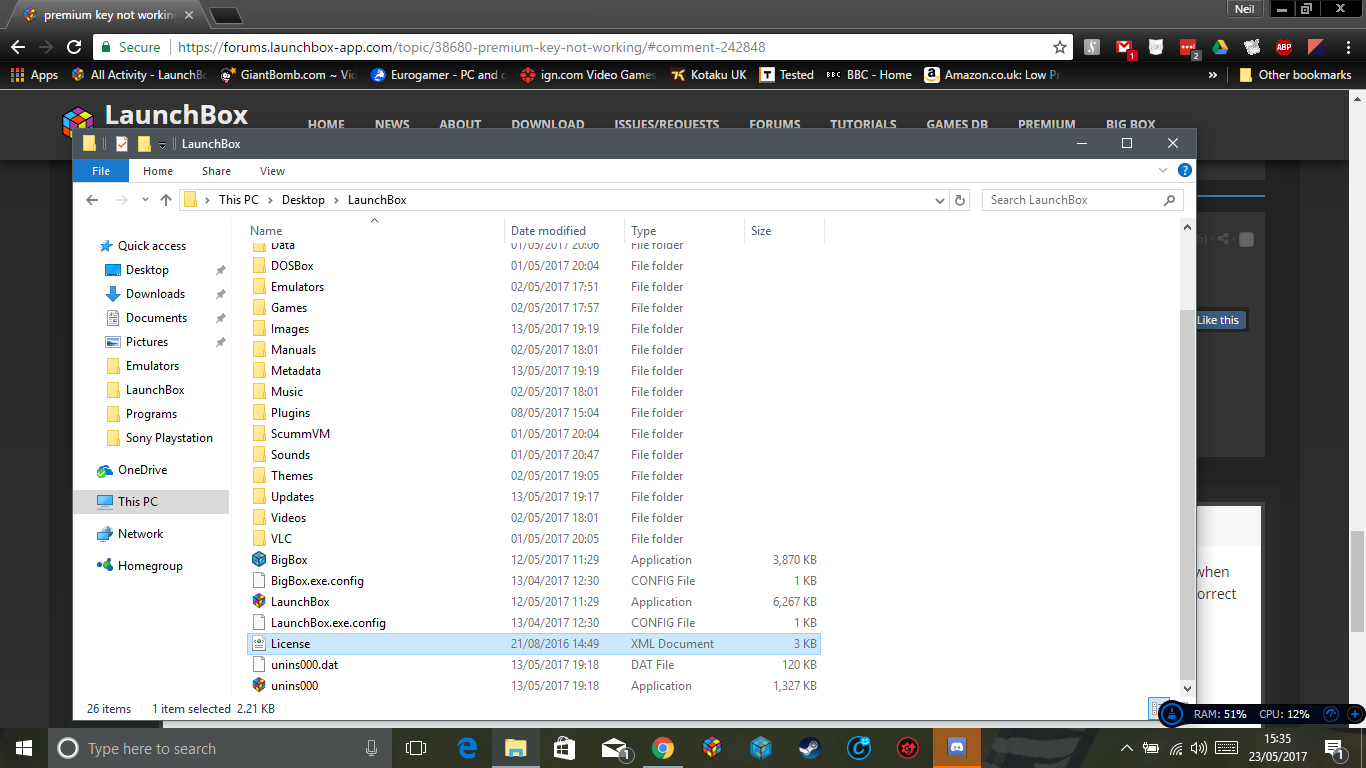Viewport: 1366px width, 768px height.
Task: Sort files by the Date modified column
Action: pyautogui.click(x=548, y=231)
